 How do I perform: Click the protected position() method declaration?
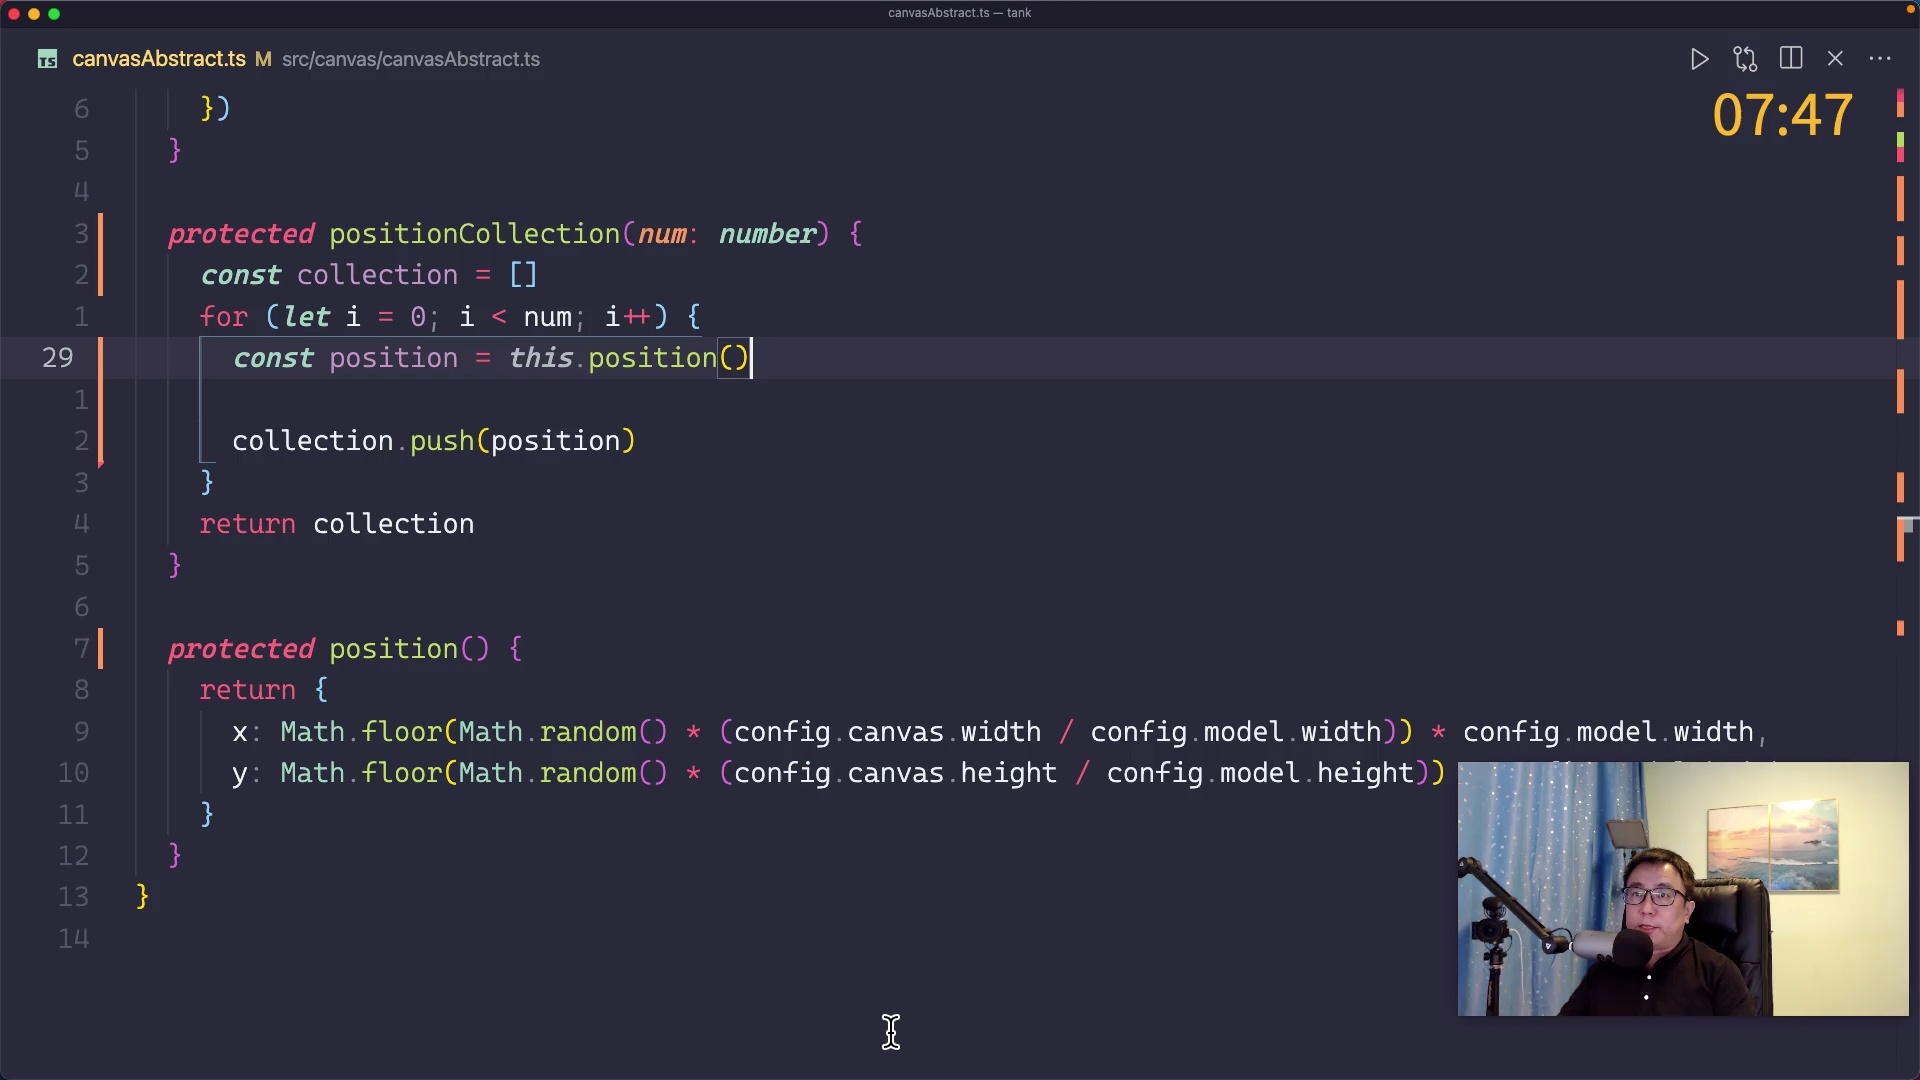[393, 649]
